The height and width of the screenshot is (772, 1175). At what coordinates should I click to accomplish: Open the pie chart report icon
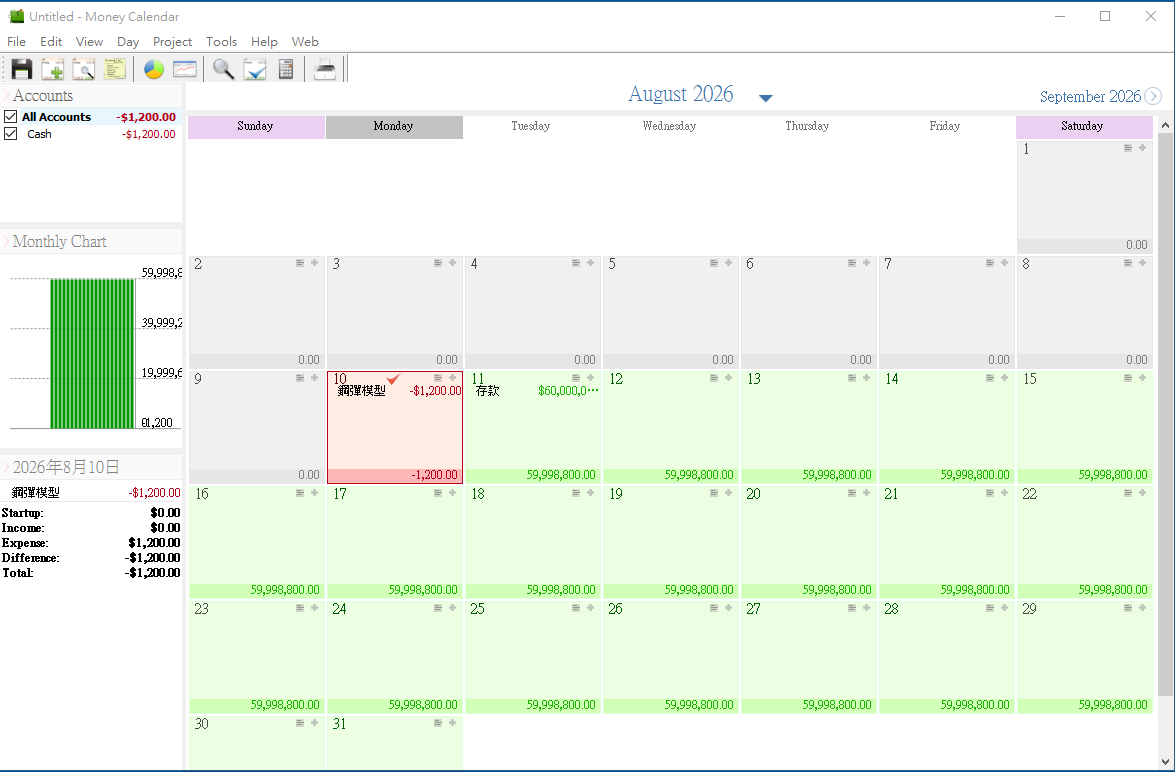tap(154, 69)
